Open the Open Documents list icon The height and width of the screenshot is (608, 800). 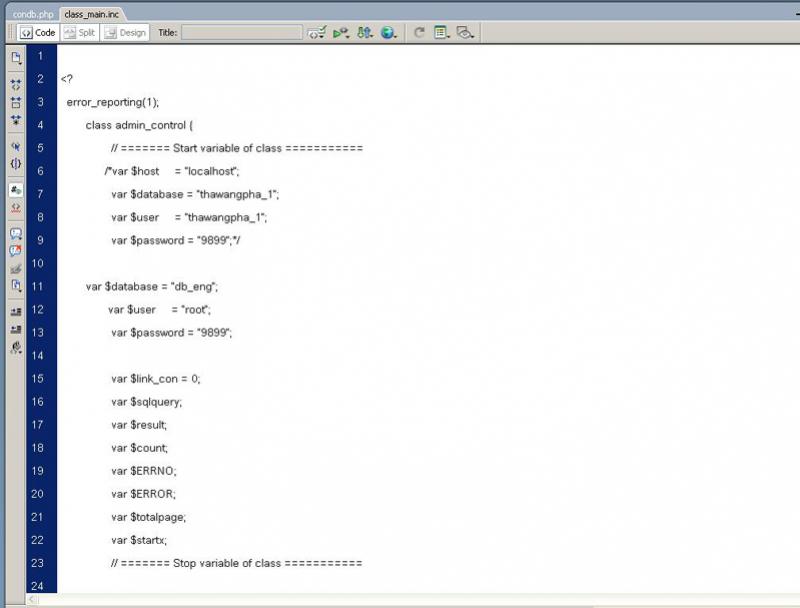16,58
